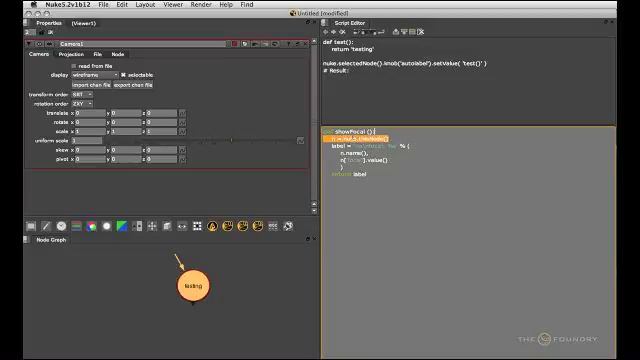Viewport: 640px width, 360px height.
Task: Click the clear output icon in Script Editor
Action: [420, 32]
